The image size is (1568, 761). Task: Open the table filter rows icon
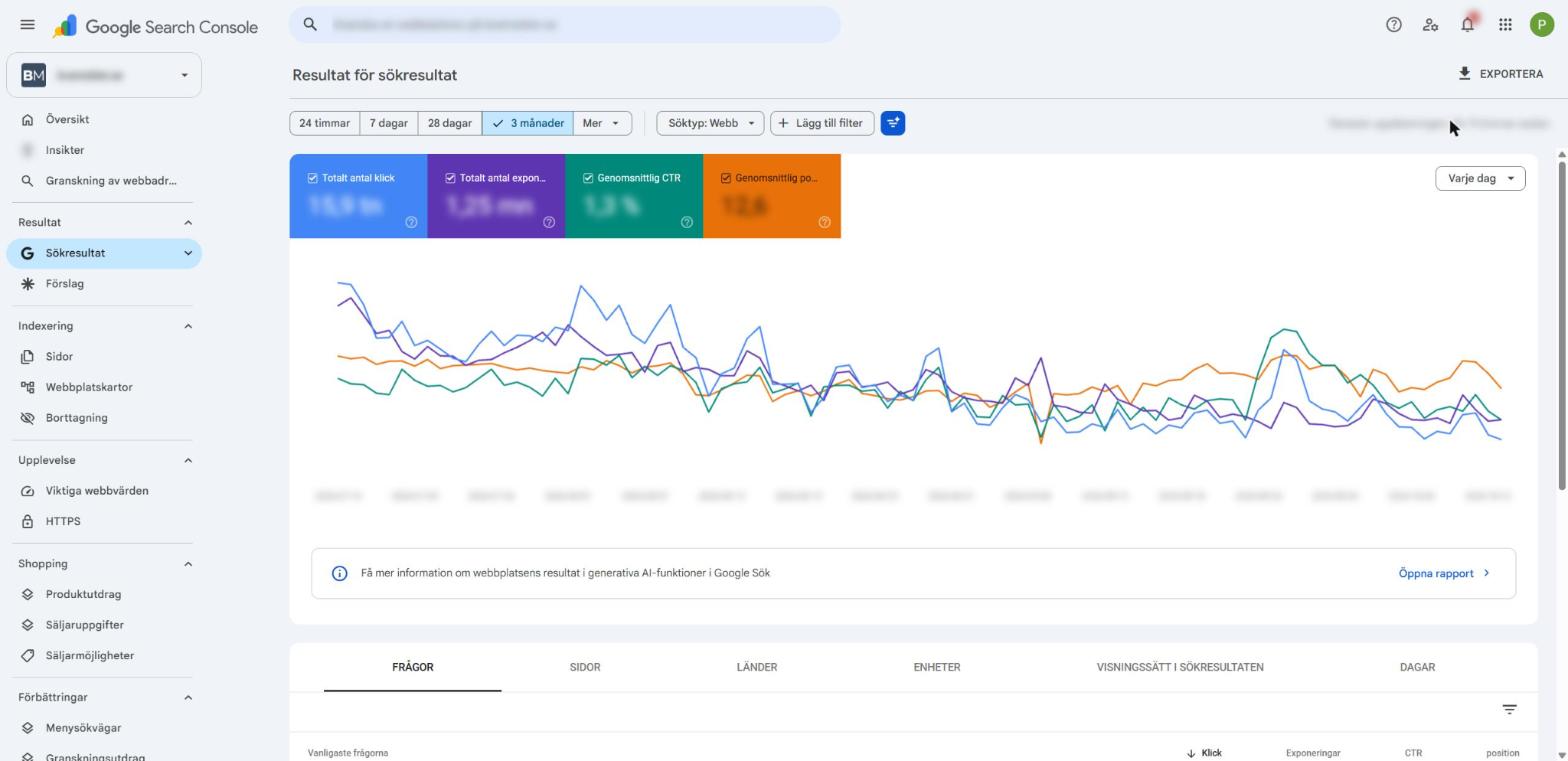pos(1509,709)
